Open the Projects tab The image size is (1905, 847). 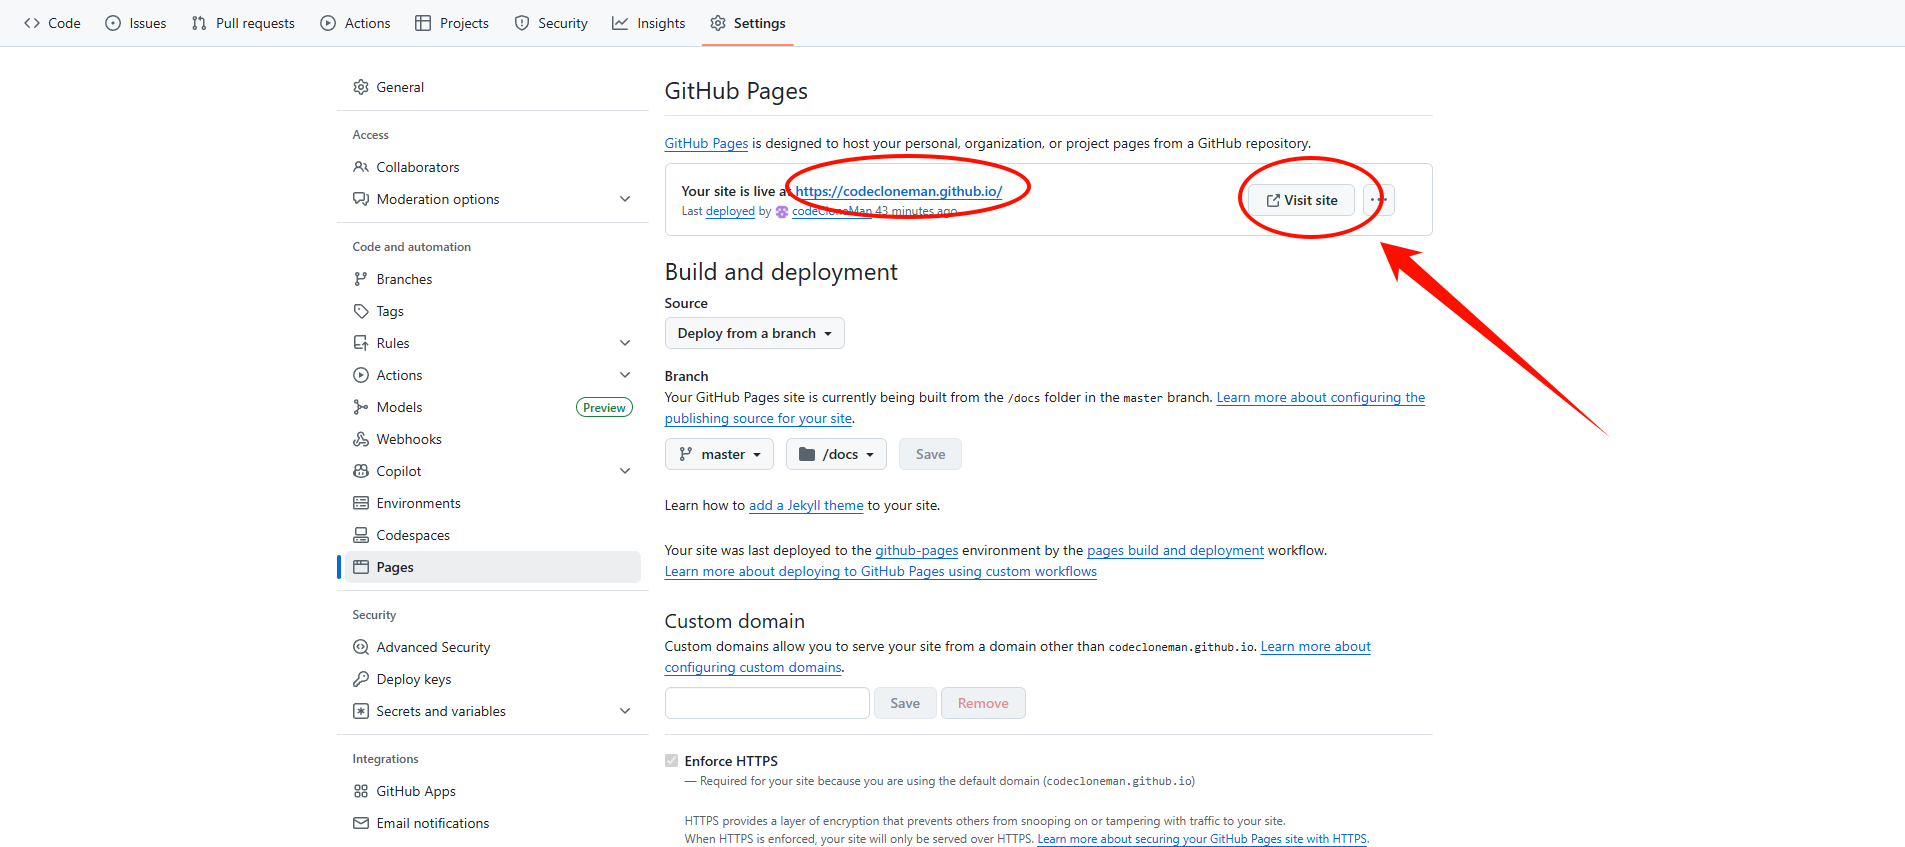452,23
